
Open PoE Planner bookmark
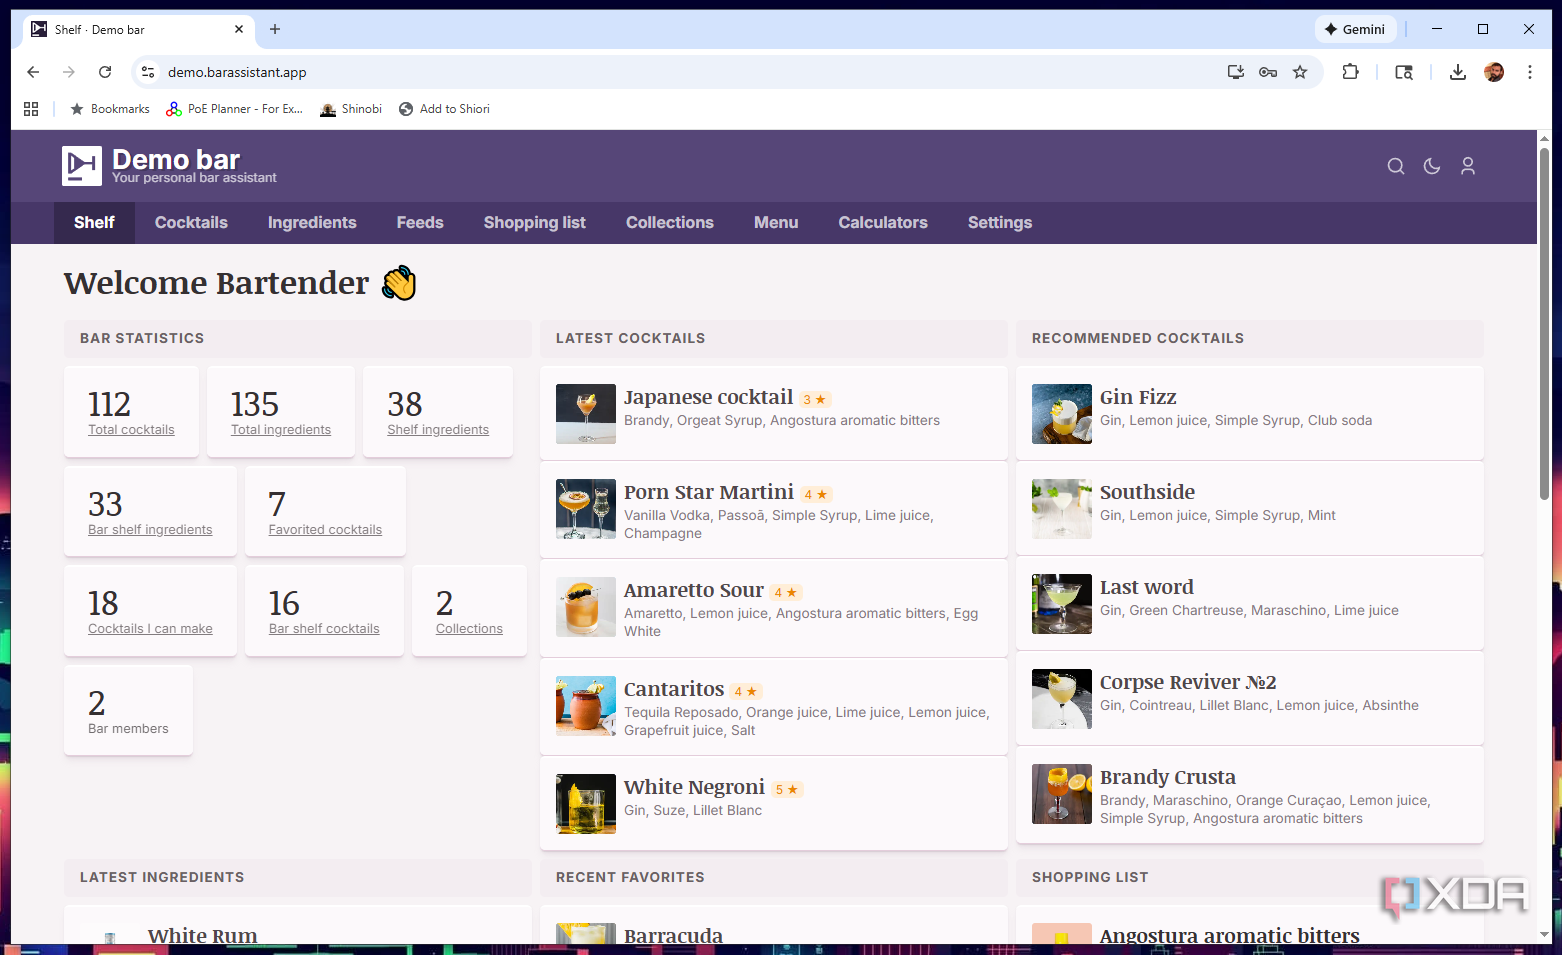[x=235, y=109]
